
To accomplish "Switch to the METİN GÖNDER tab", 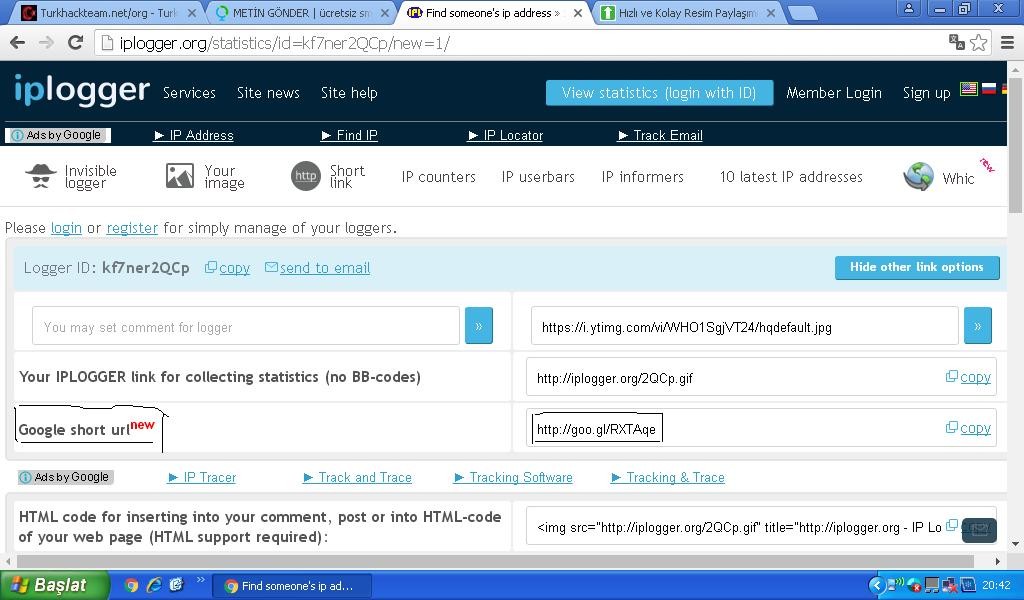I will point(301,13).
